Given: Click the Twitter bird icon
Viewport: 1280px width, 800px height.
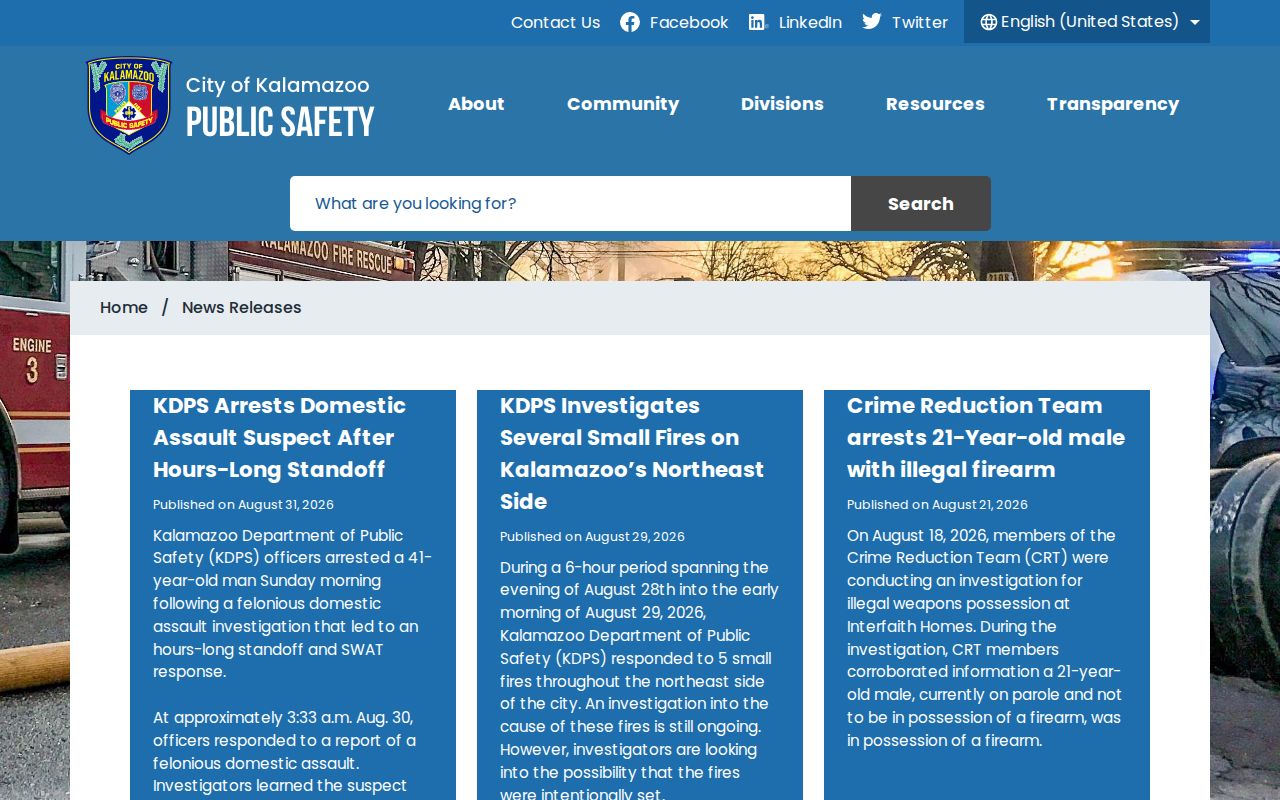Looking at the screenshot, I should tap(872, 22).
